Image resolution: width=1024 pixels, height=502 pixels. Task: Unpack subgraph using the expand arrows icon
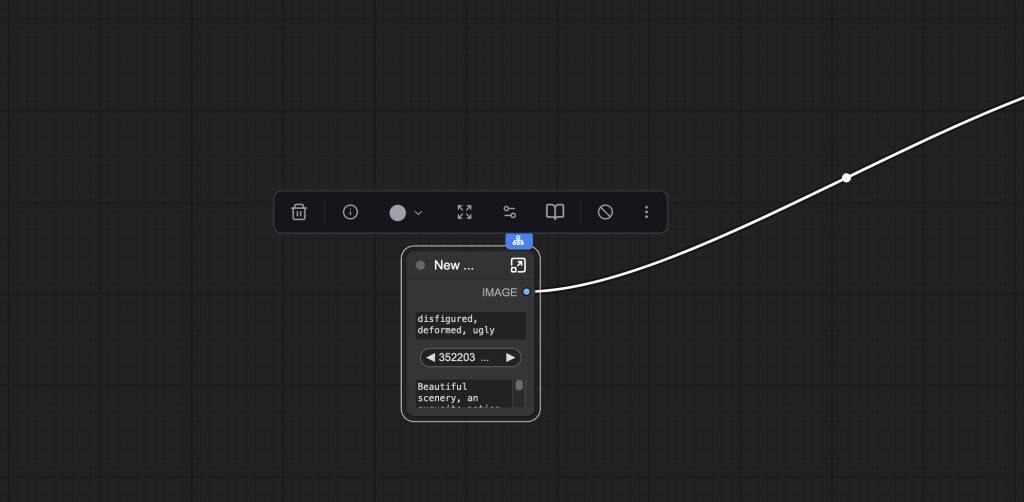coord(464,212)
